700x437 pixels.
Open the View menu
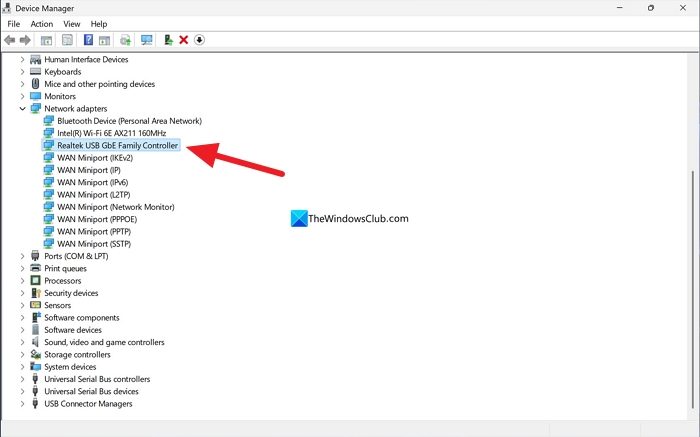pos(71,24)
